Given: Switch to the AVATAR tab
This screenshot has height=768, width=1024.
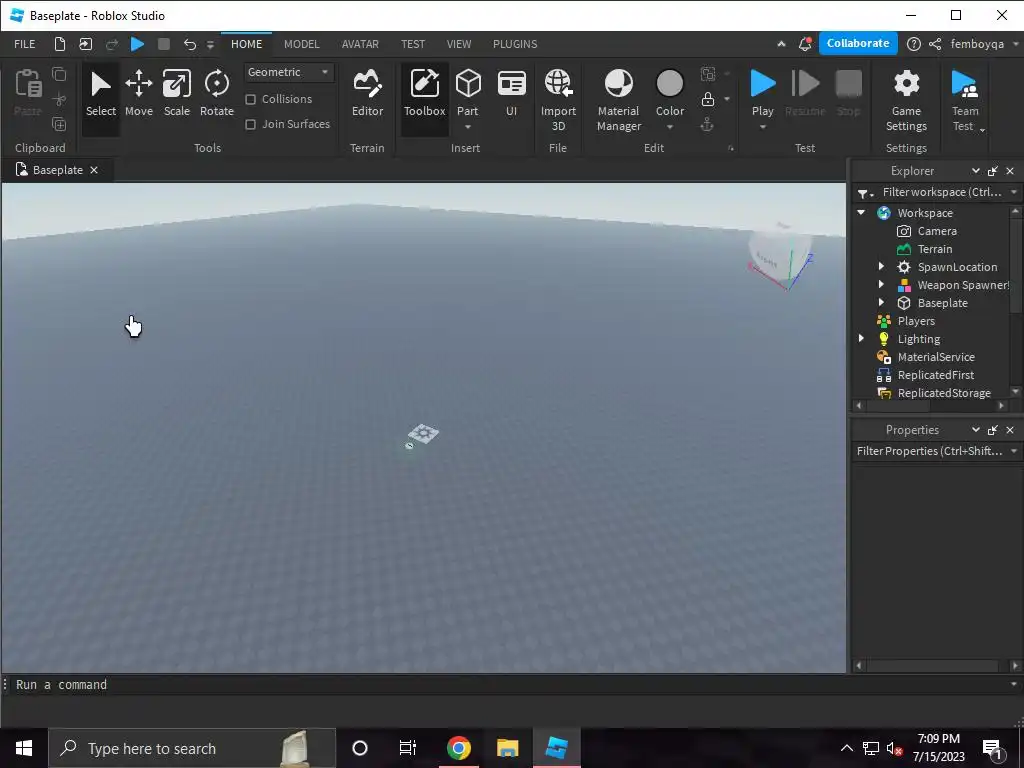Looking at the screenshot, I should (360, 44).
